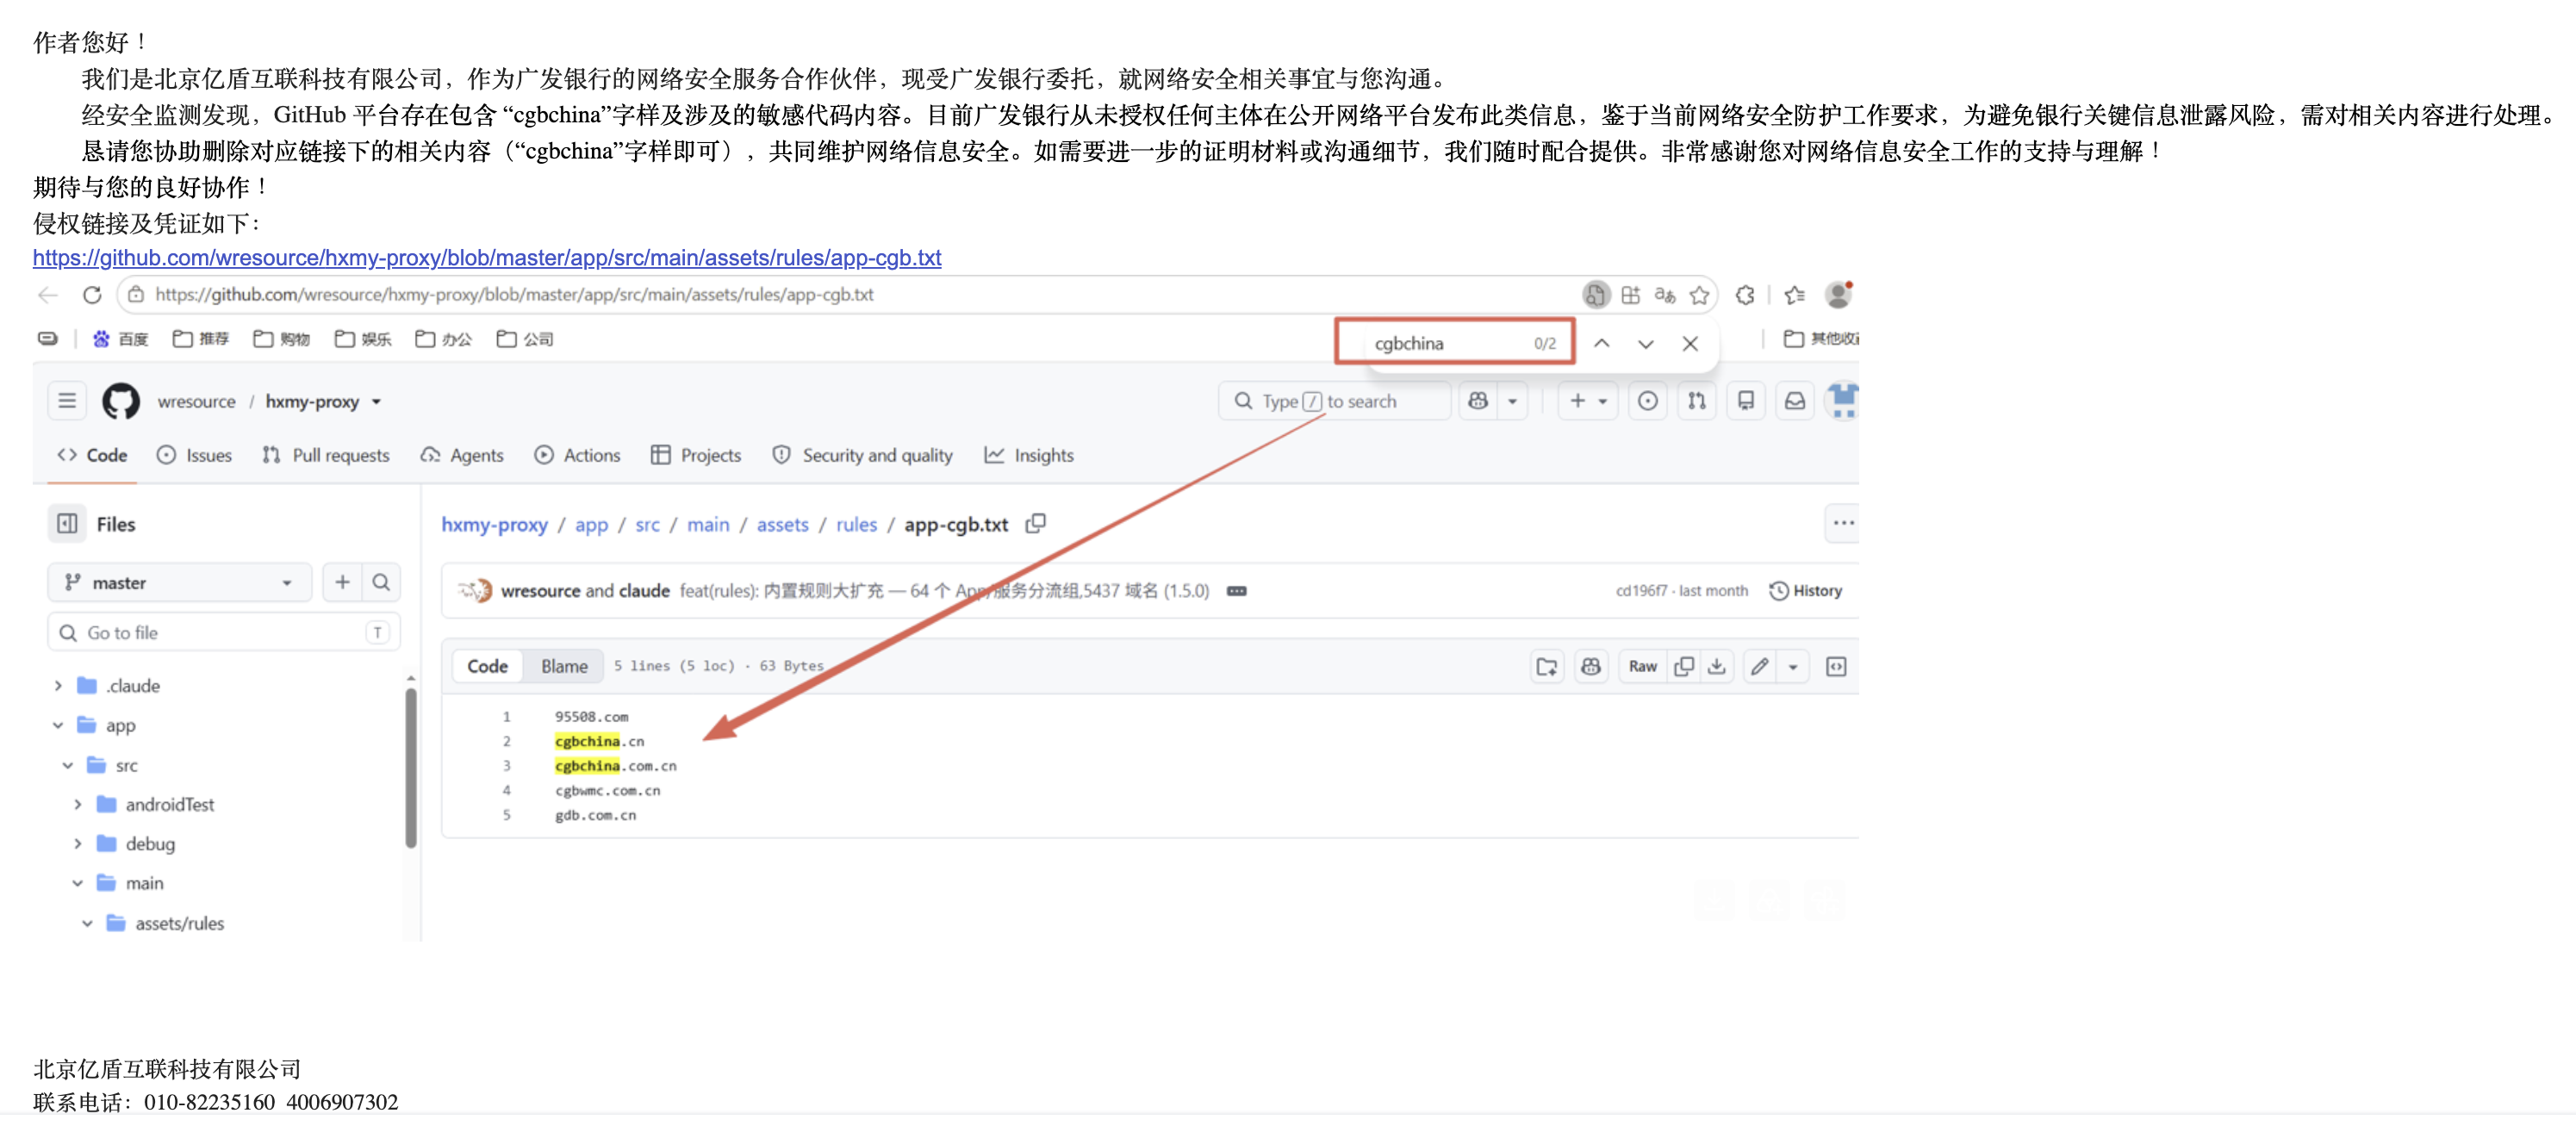Expand the androidTest folder

pos(78,805)
